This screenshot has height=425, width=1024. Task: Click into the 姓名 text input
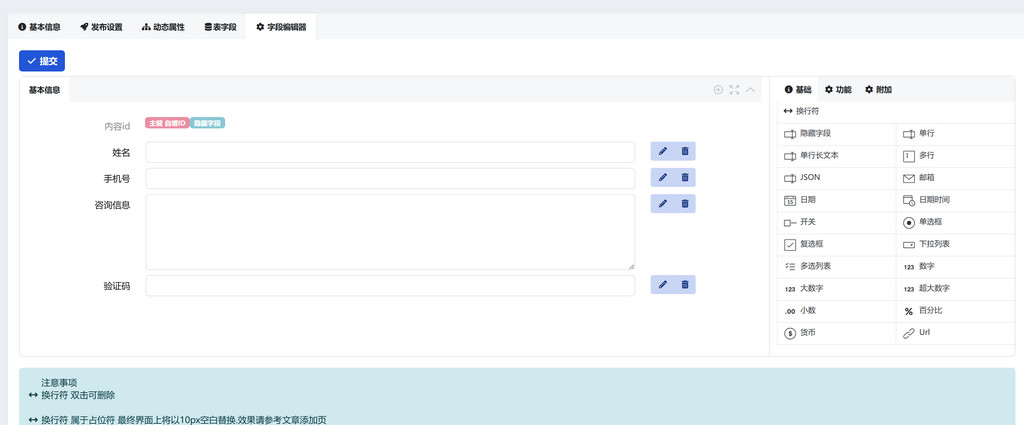390,152
